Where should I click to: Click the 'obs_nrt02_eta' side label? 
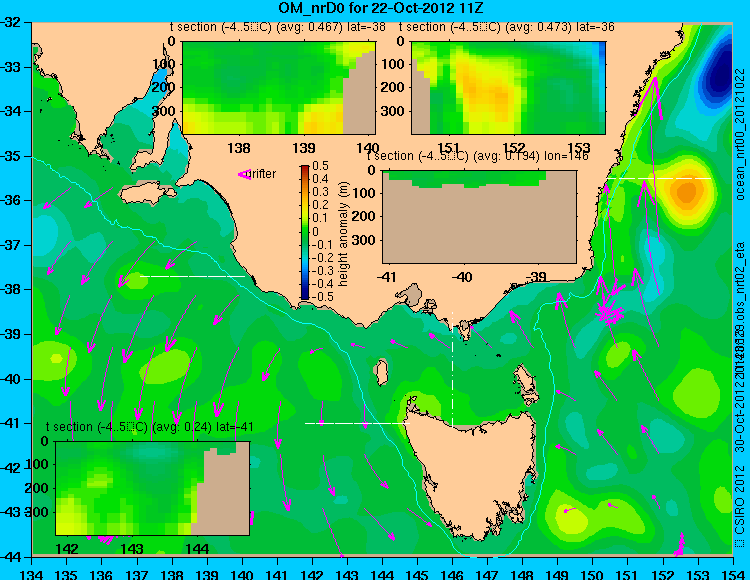[740, 286]
